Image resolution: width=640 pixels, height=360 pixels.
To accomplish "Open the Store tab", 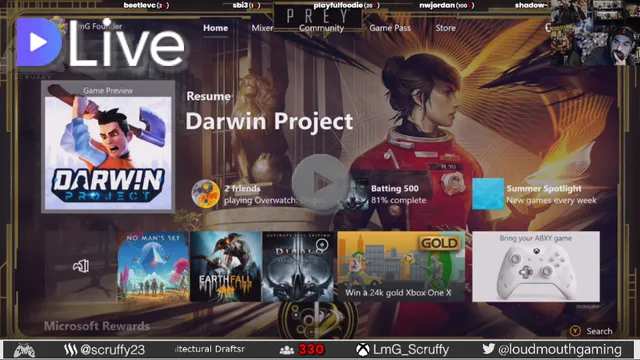I will click(445, 28).
